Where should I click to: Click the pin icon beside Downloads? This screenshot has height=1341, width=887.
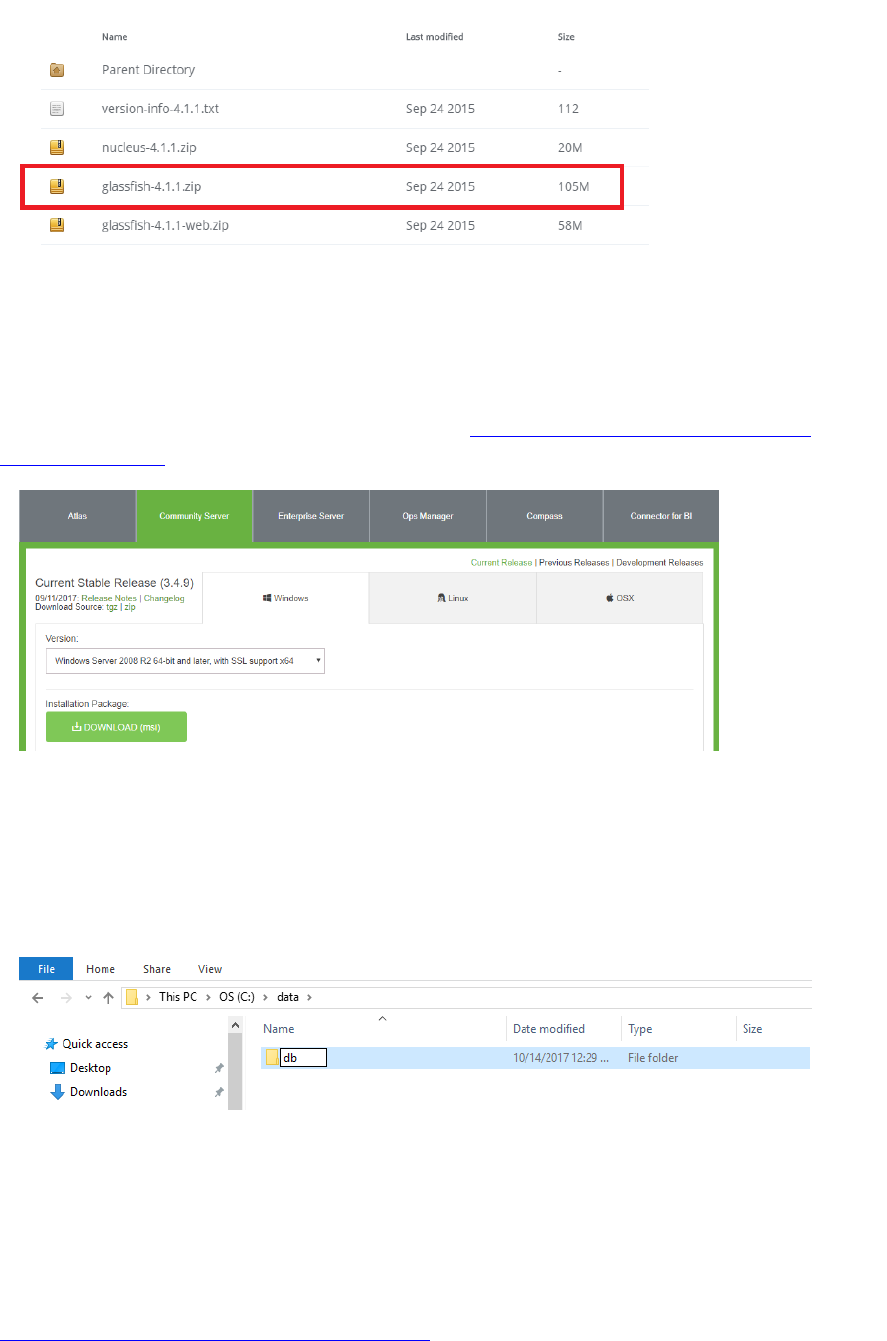[219, 1092]
